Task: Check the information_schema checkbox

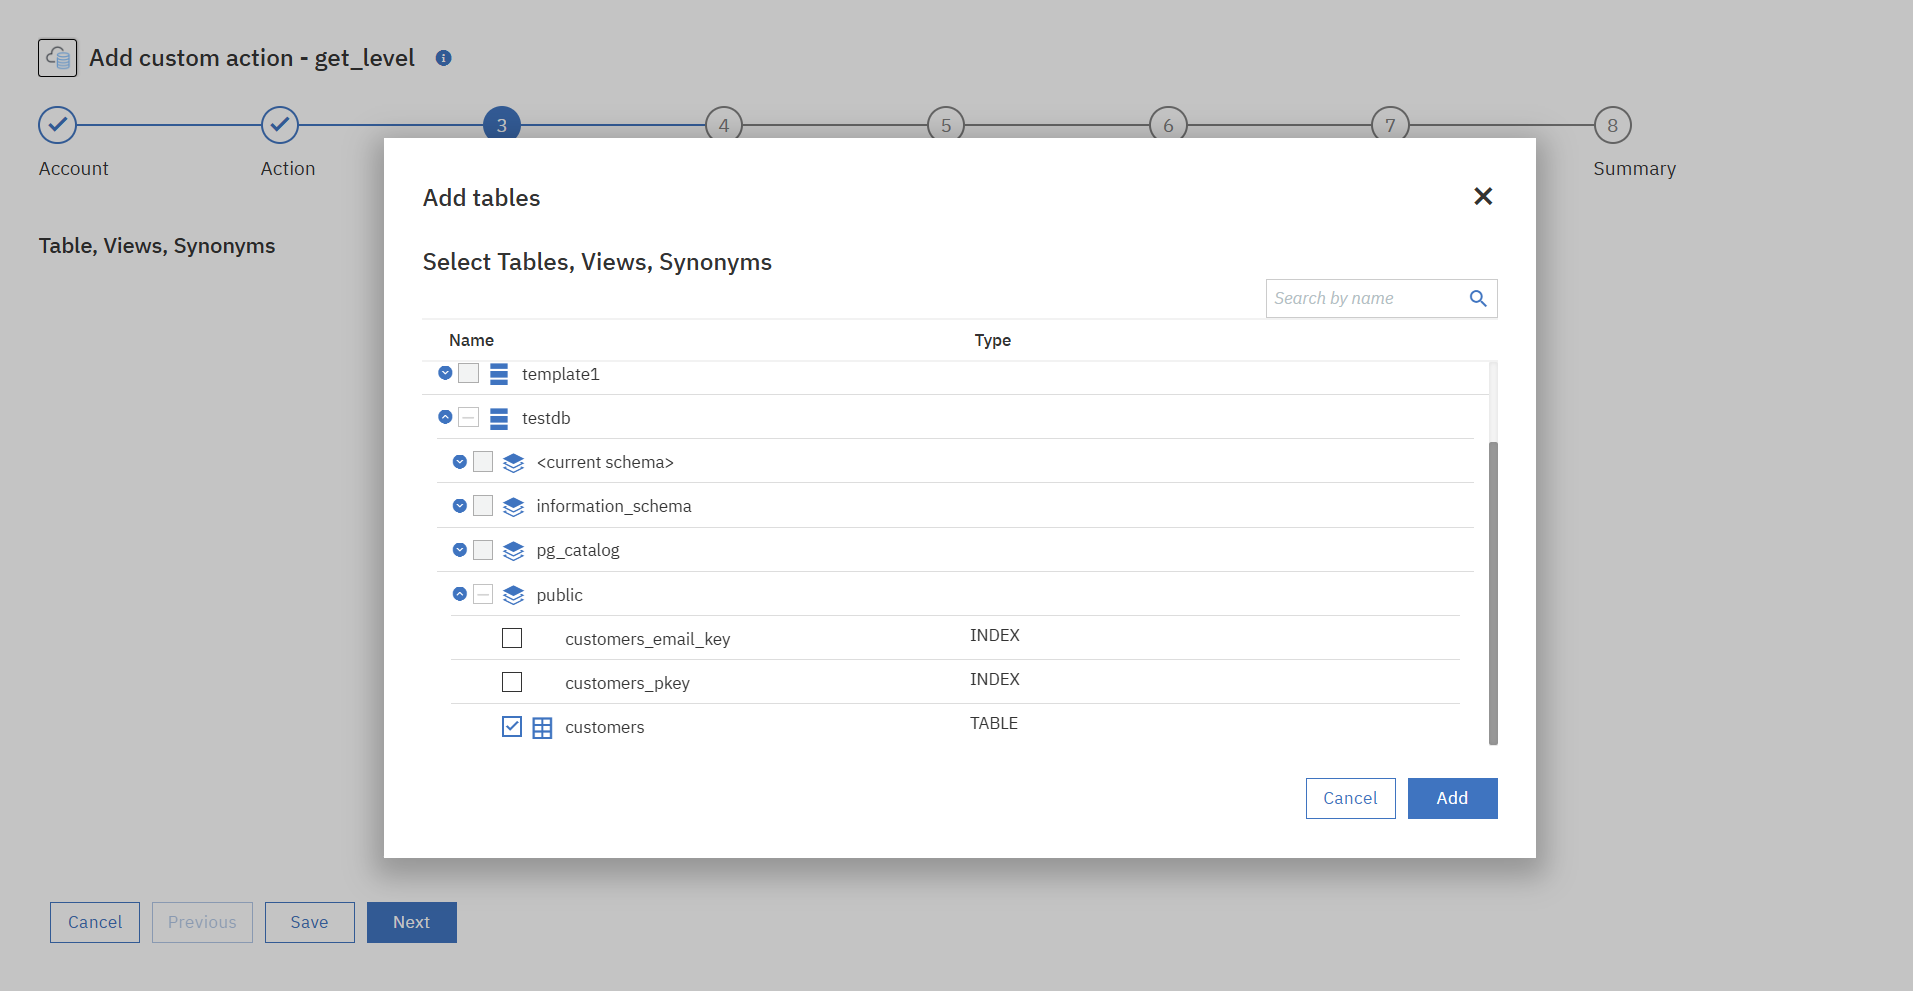Action: (483, 505)
